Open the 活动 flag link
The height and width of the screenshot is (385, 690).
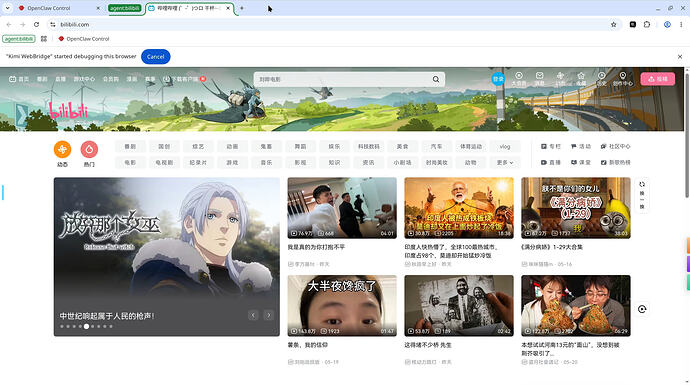coord(581,147)
